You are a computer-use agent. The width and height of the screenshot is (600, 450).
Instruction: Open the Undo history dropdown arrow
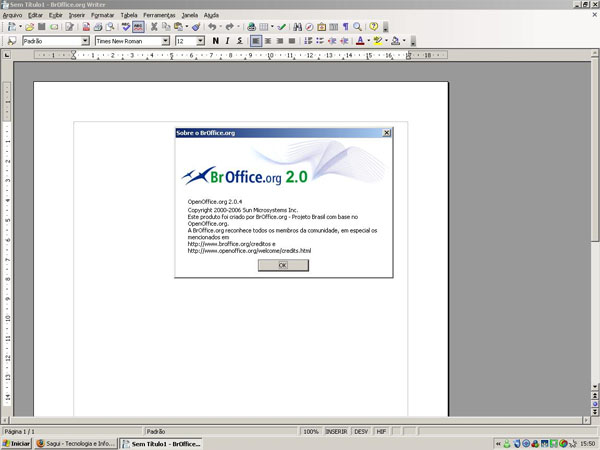pos(220,27)
